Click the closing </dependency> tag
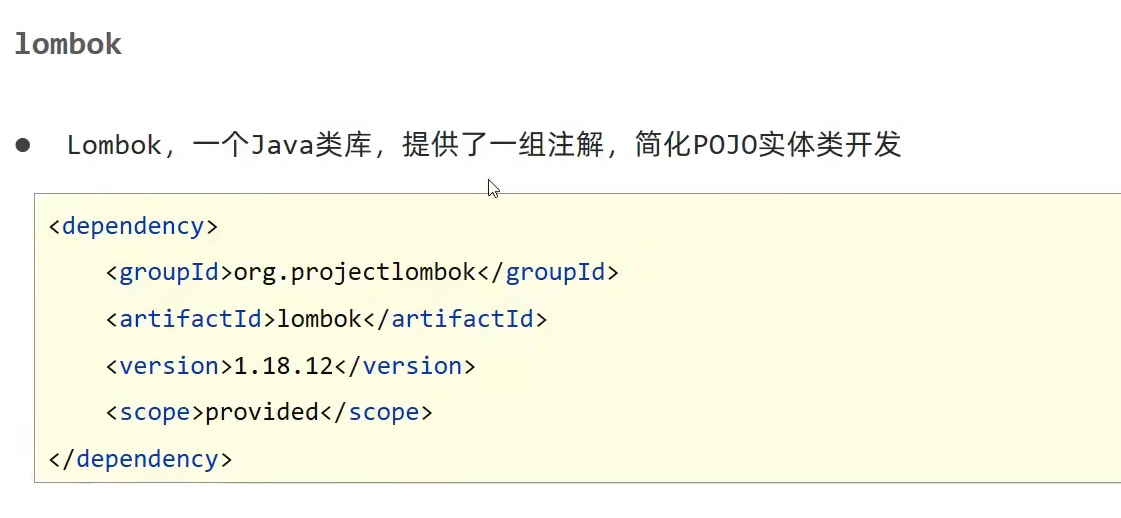 point(140,459)
